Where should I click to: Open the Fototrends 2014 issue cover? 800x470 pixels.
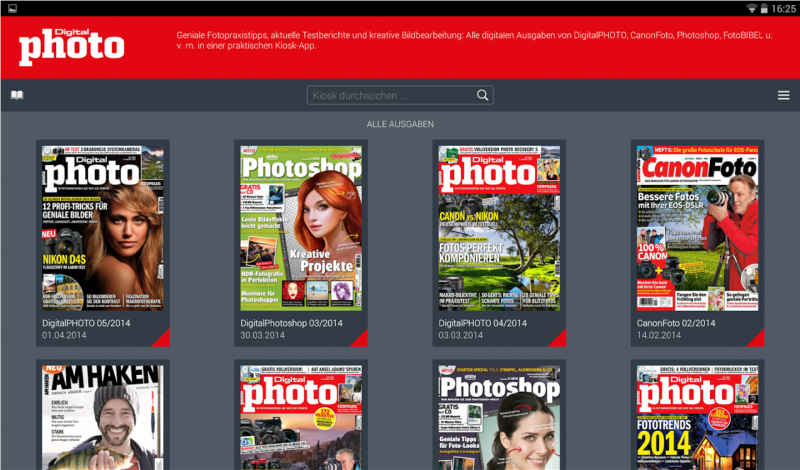click(x=697, y=417)
